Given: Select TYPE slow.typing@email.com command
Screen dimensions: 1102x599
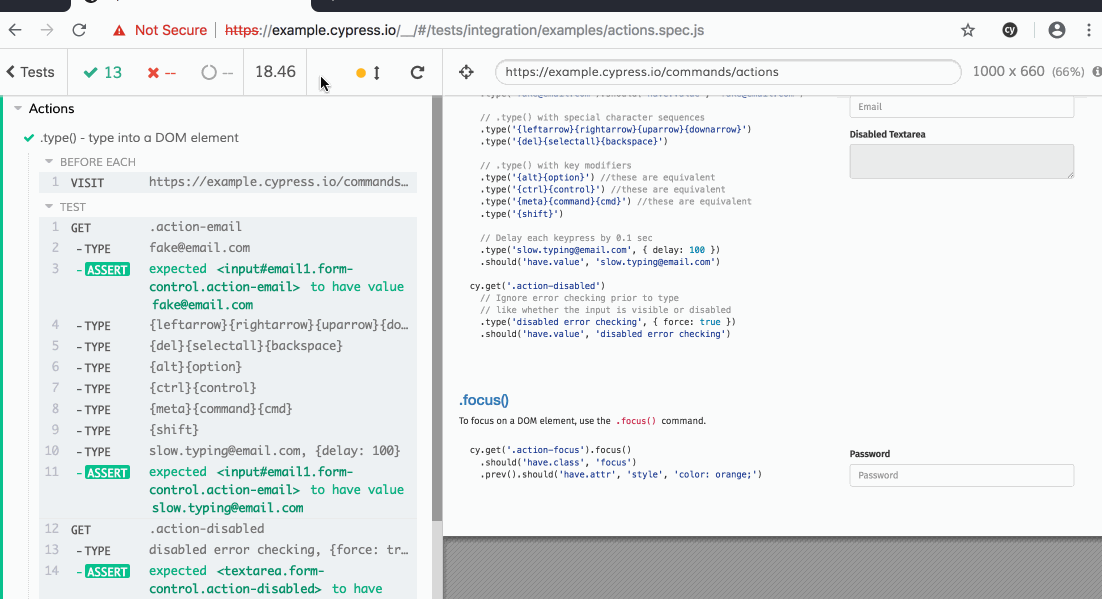Looking at the screenshot, I should (228, 451).
